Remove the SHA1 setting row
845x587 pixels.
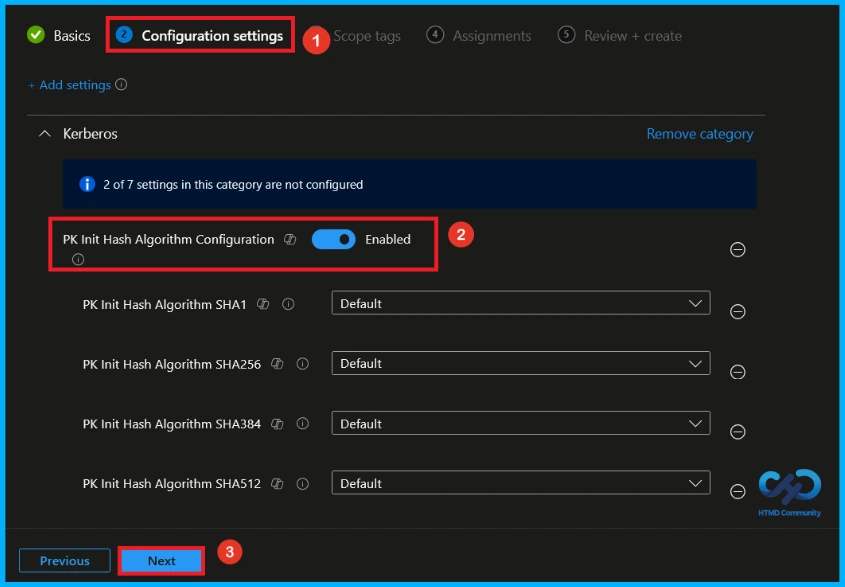[737, 312]
